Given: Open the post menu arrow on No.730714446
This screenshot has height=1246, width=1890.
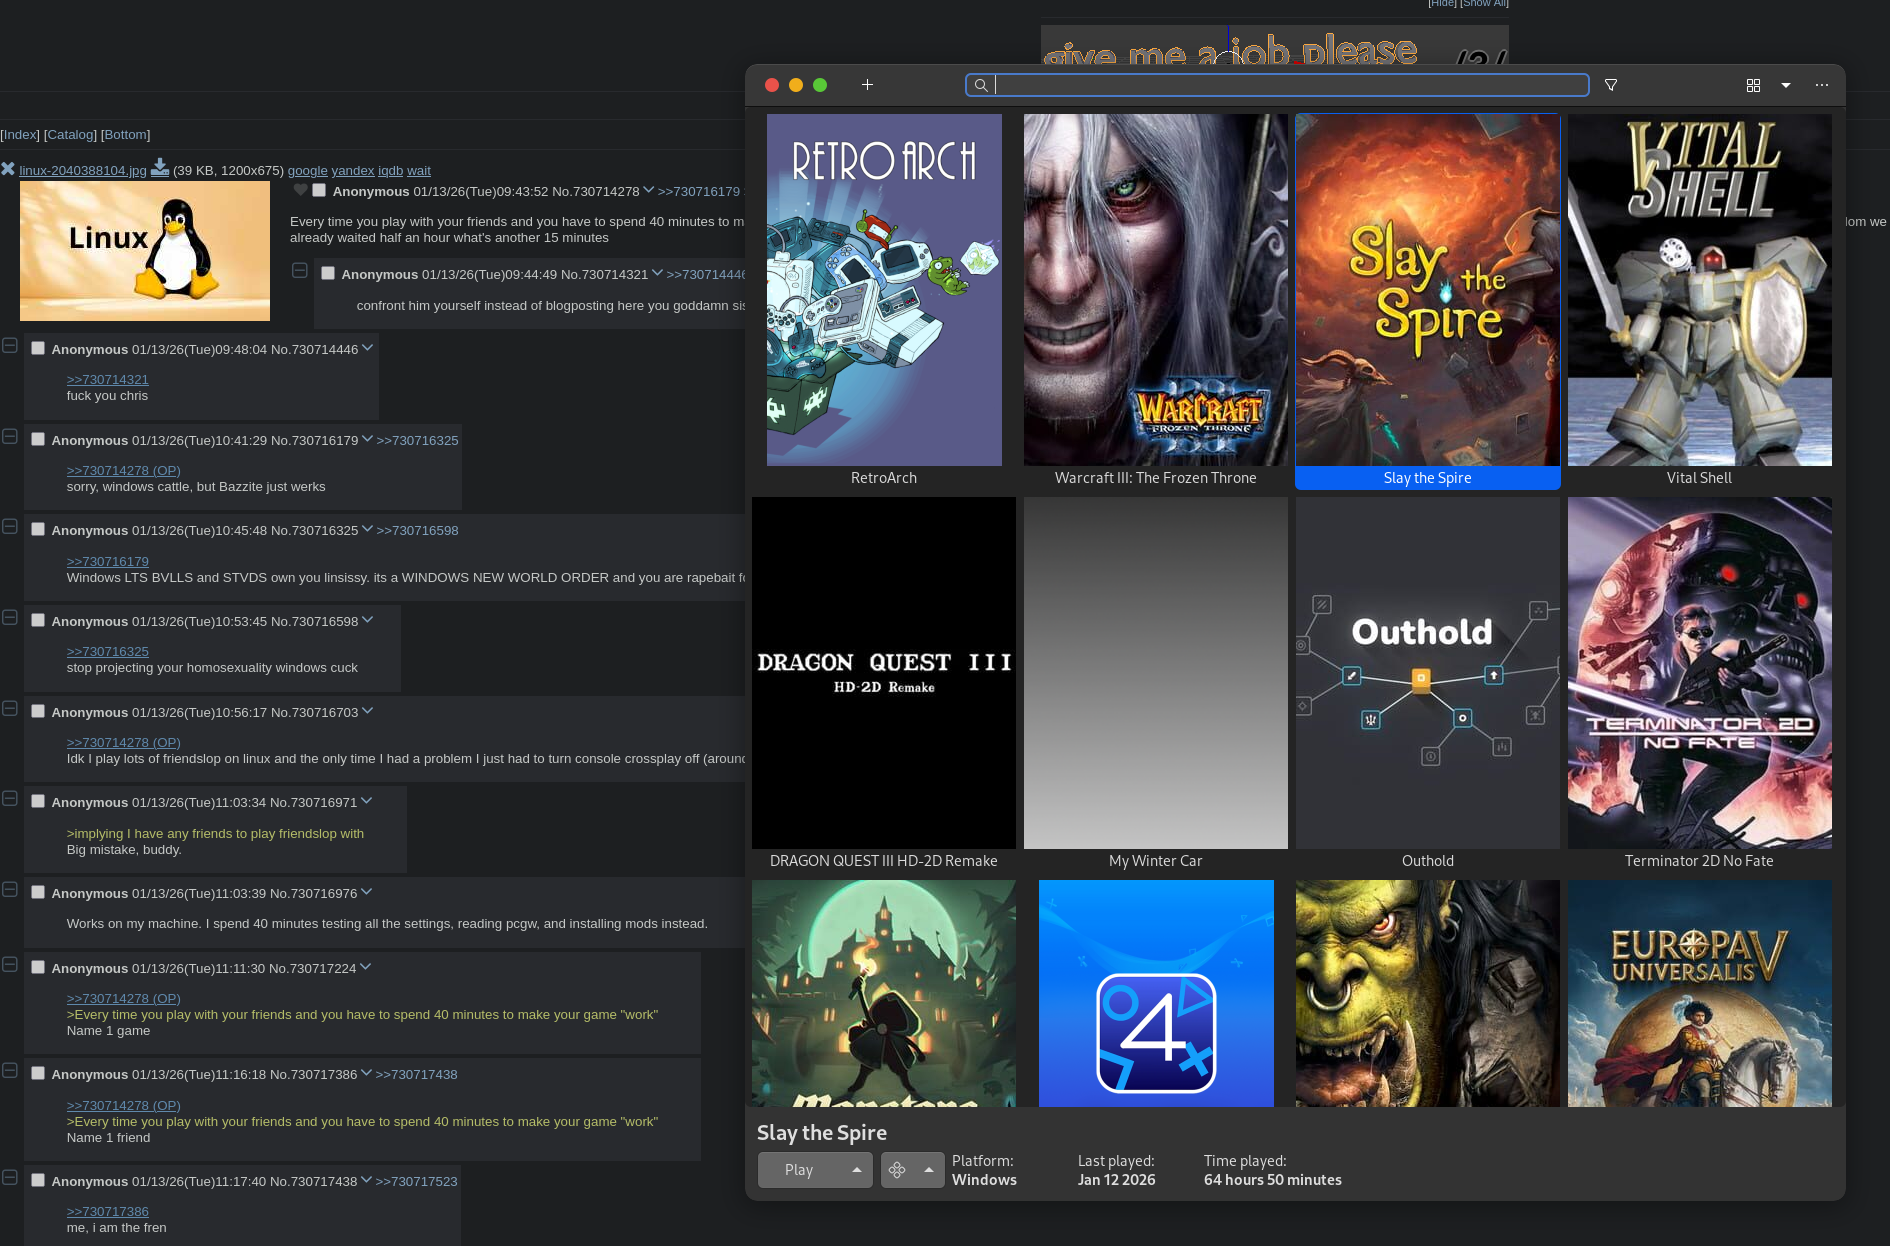Looking at the screenshot, I should pos(367,348).
